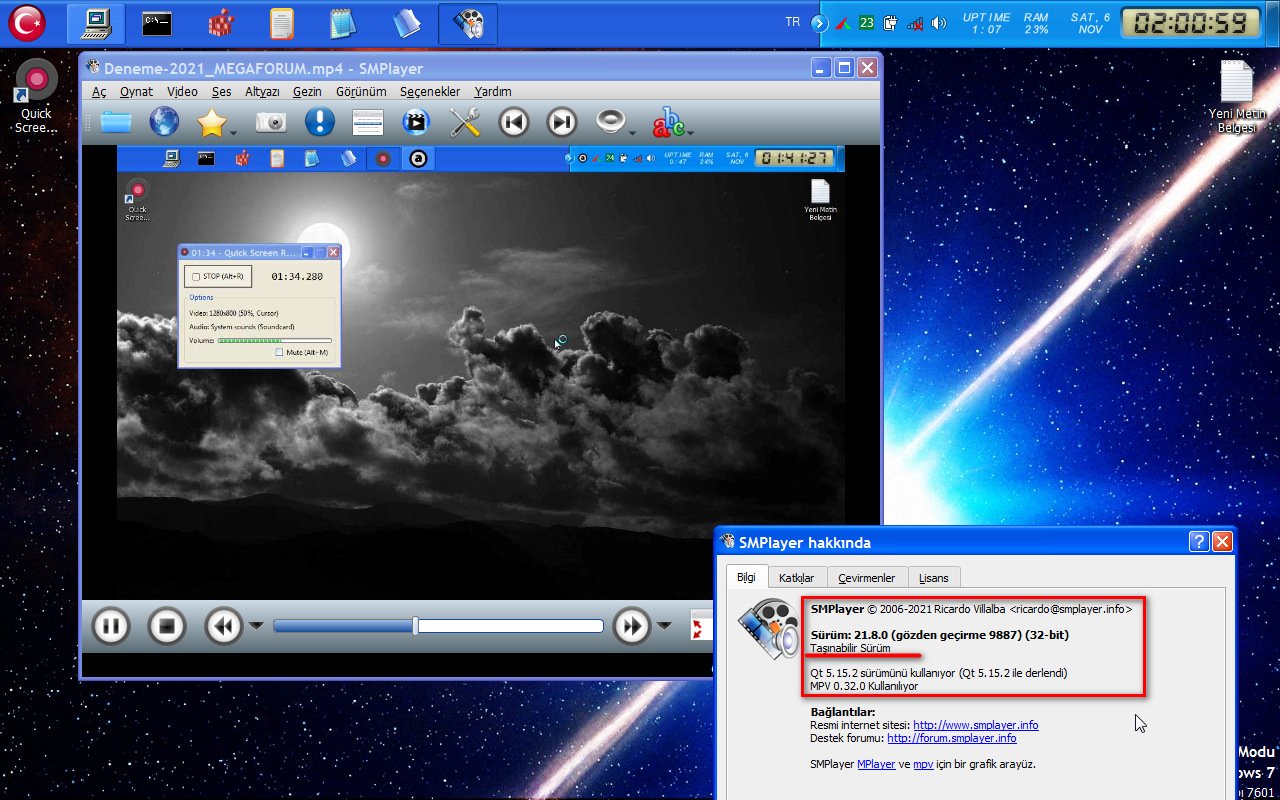Image resolution: width=1280 pixels, height=800 pixels.
Task: Open the Video menu
Action: click(x=182, y=91)
